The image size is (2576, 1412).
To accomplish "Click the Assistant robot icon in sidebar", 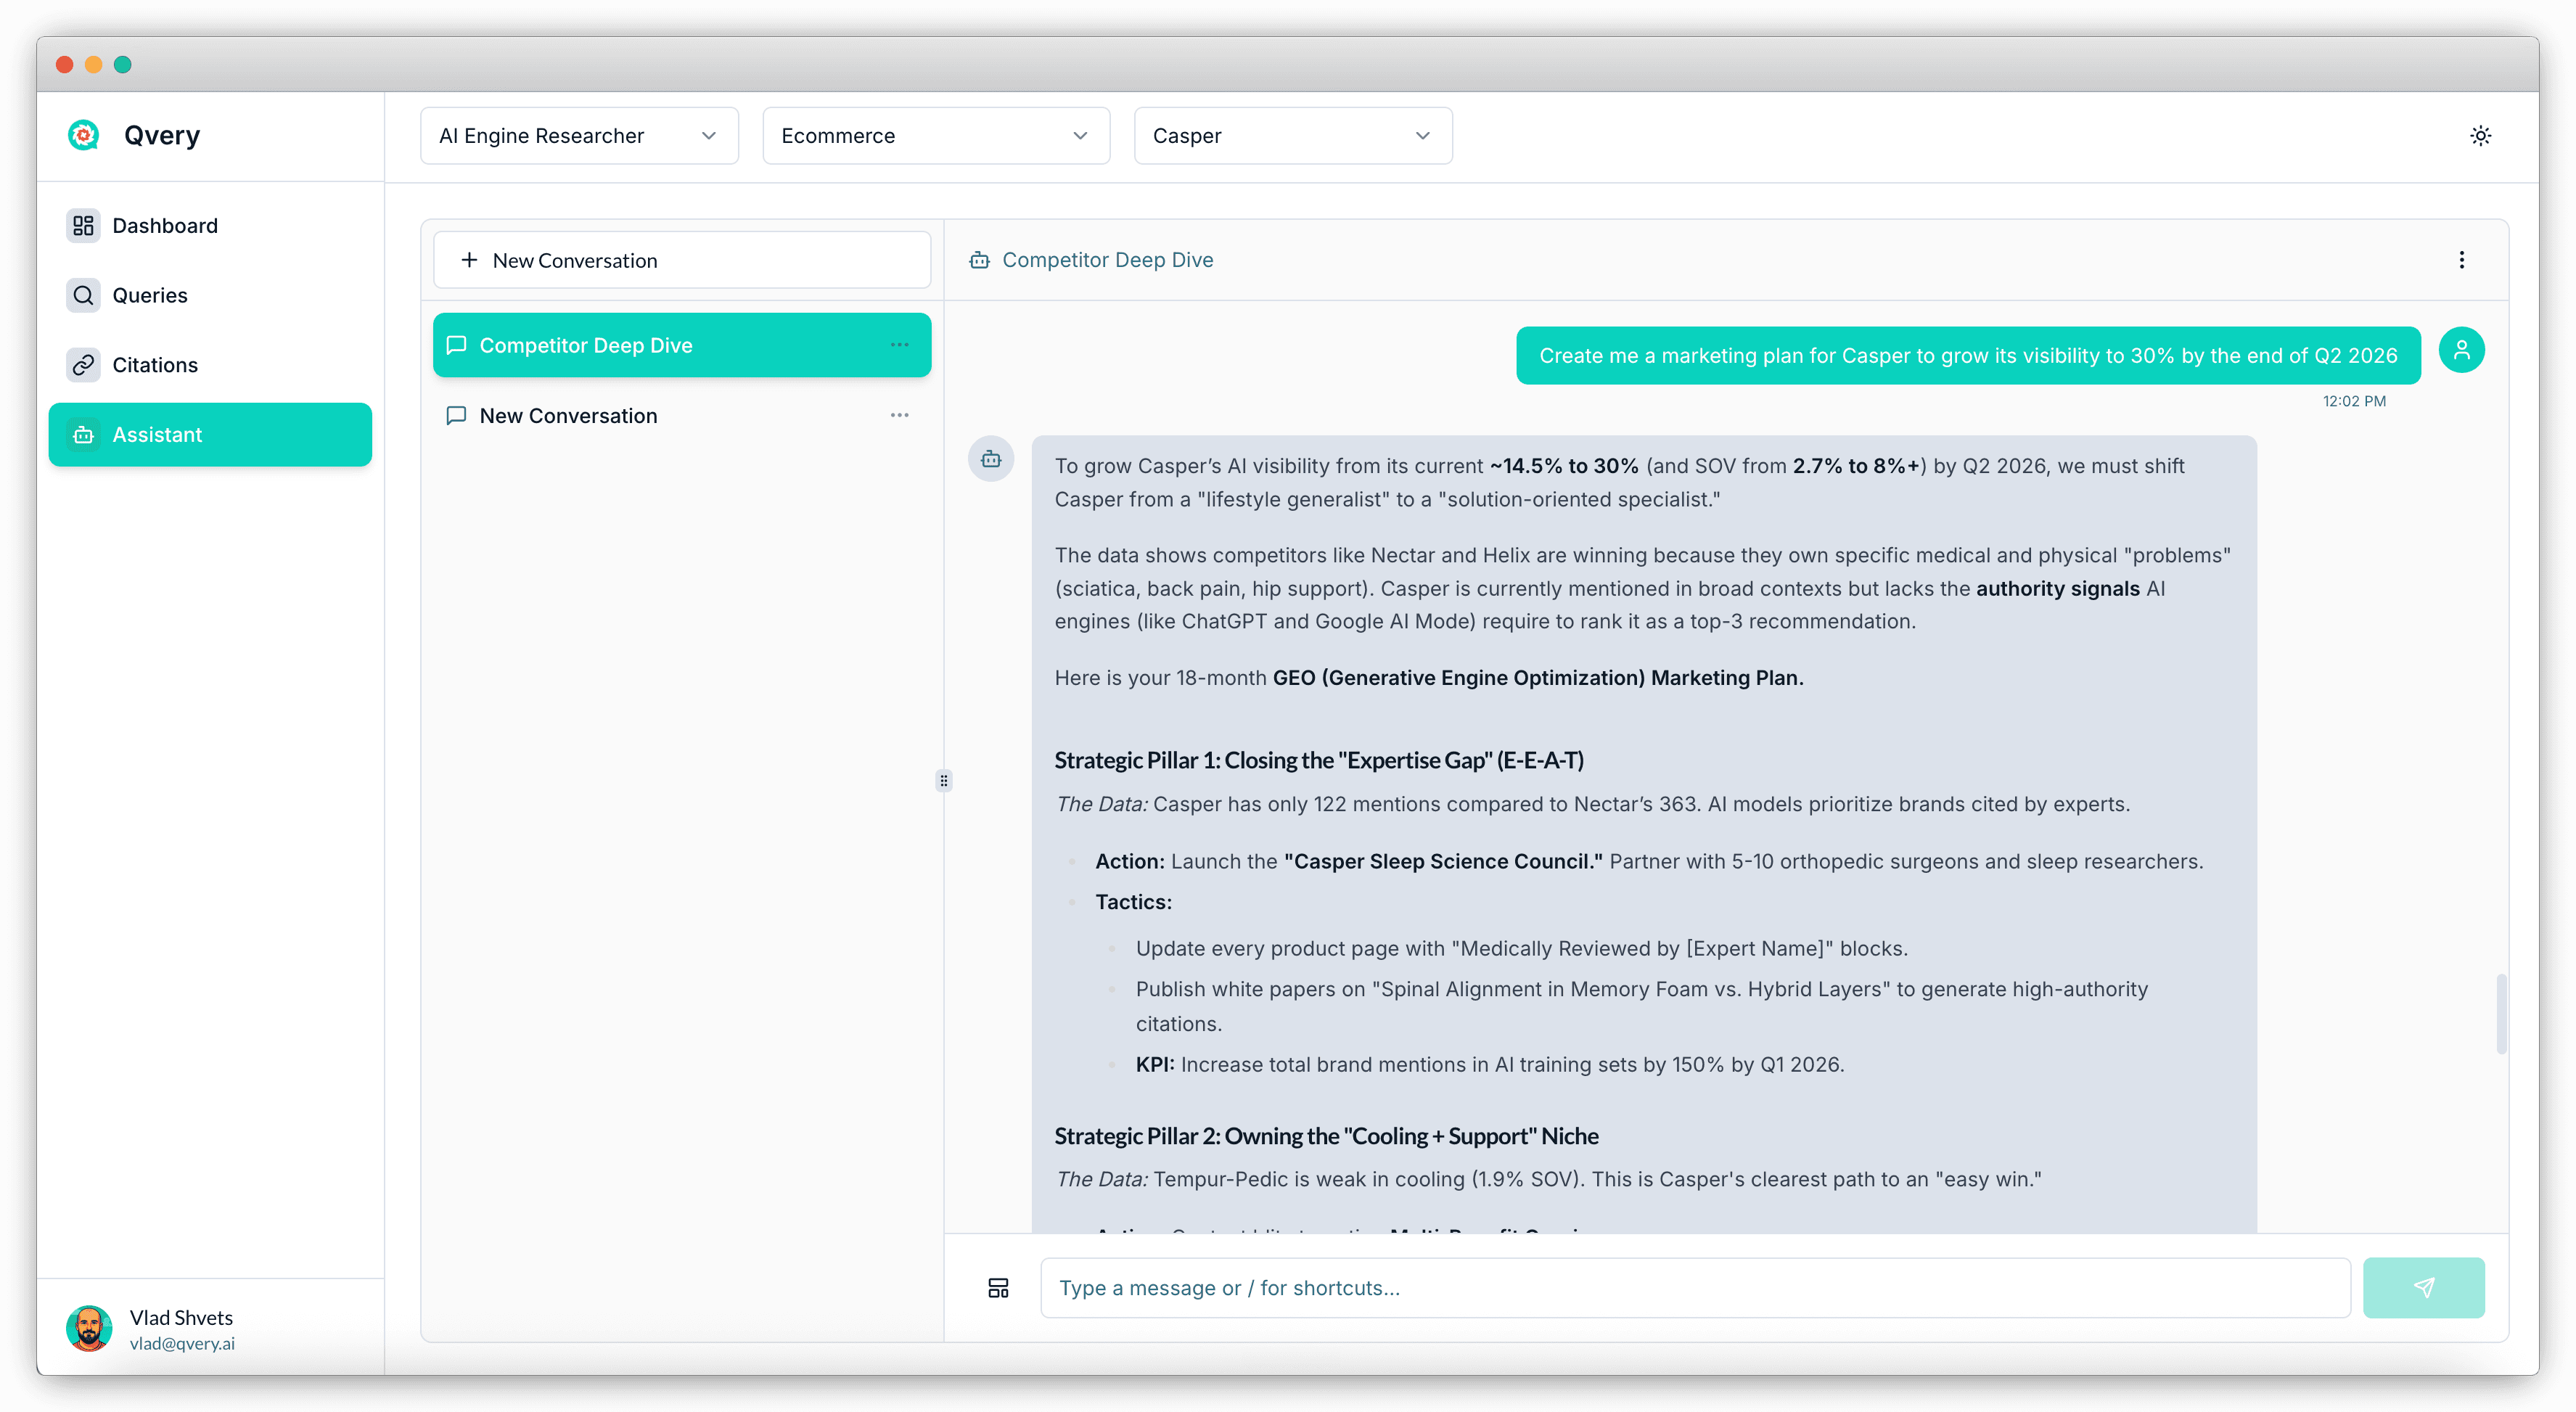I will (x=83, y=435).
